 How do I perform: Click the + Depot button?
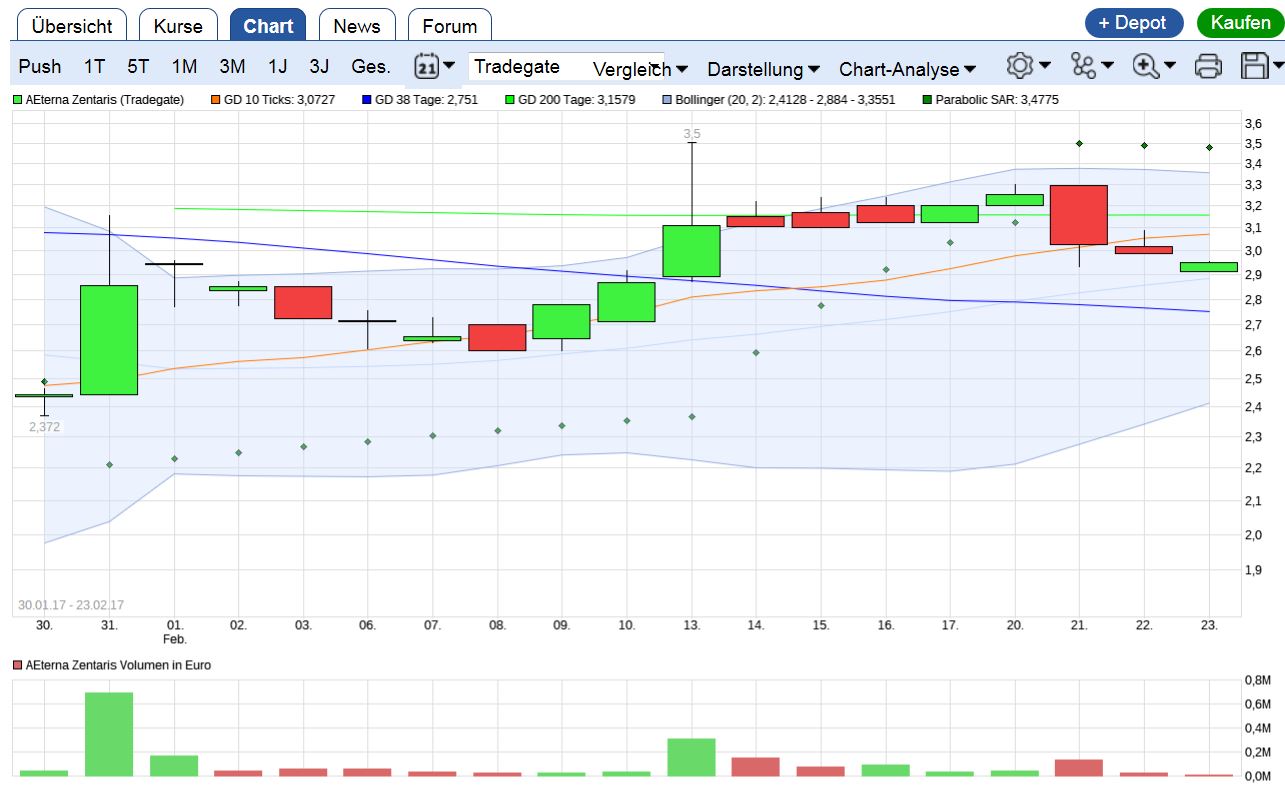pyautogui.click(x=1134, y=23)
